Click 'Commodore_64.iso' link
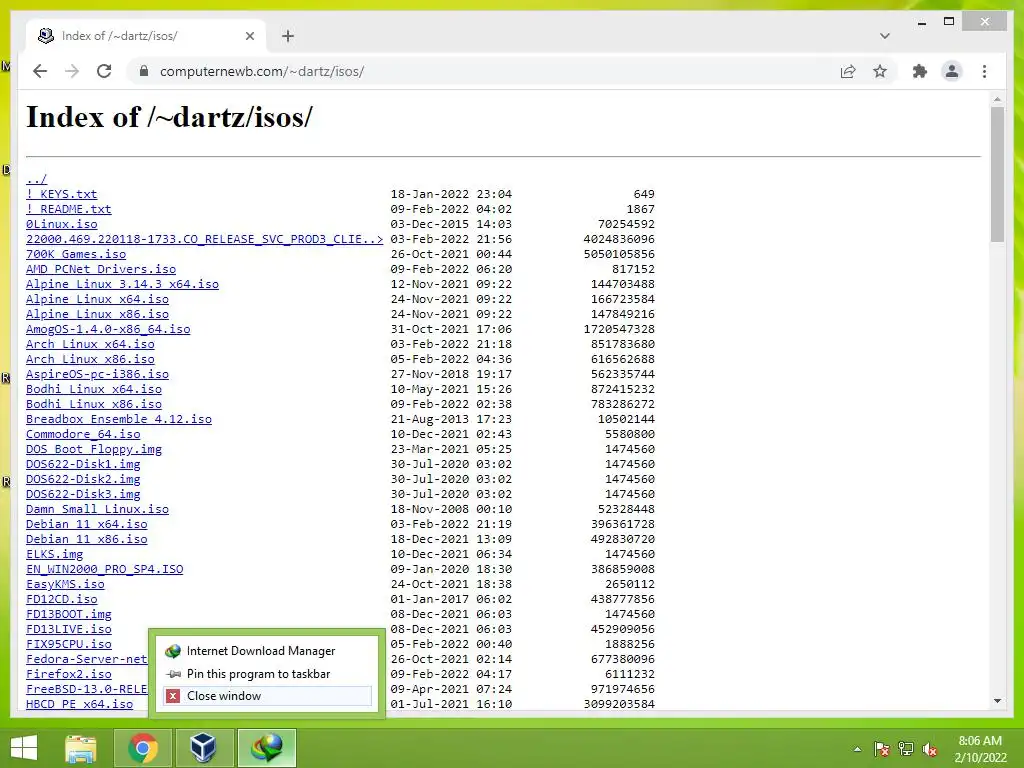 83,434
